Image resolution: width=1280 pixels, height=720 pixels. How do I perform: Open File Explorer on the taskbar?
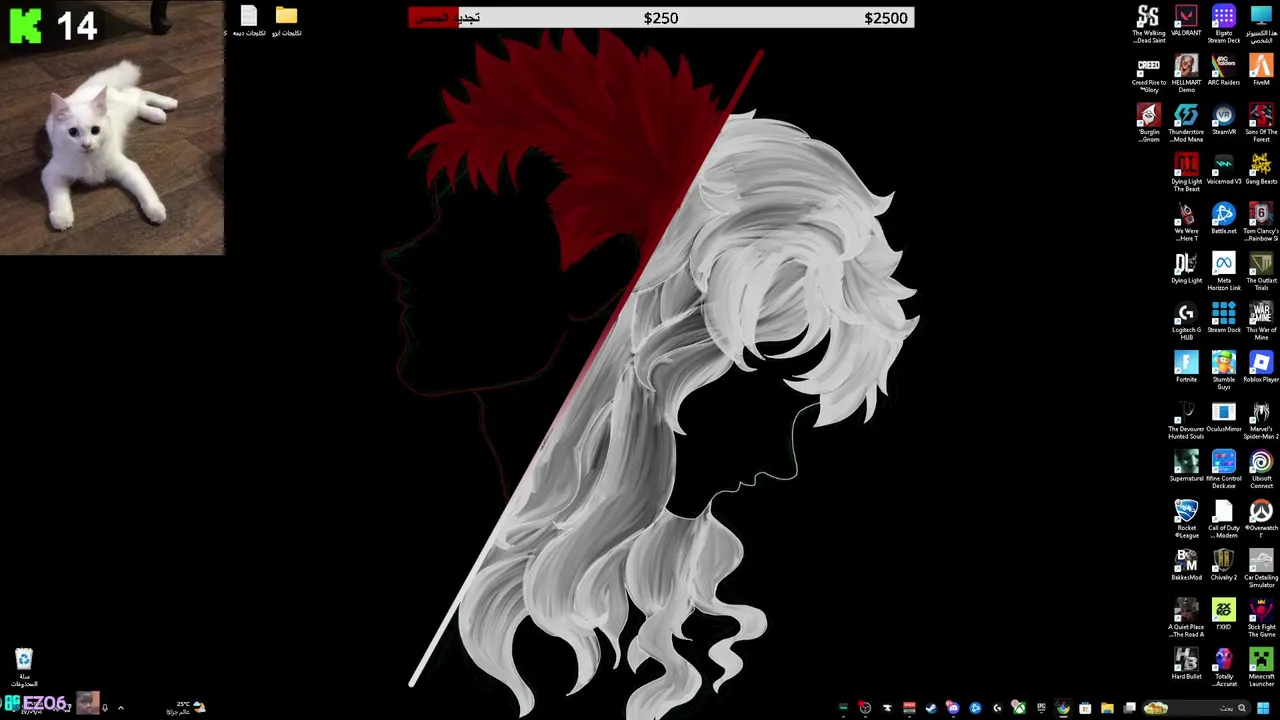click(1107, 708)
